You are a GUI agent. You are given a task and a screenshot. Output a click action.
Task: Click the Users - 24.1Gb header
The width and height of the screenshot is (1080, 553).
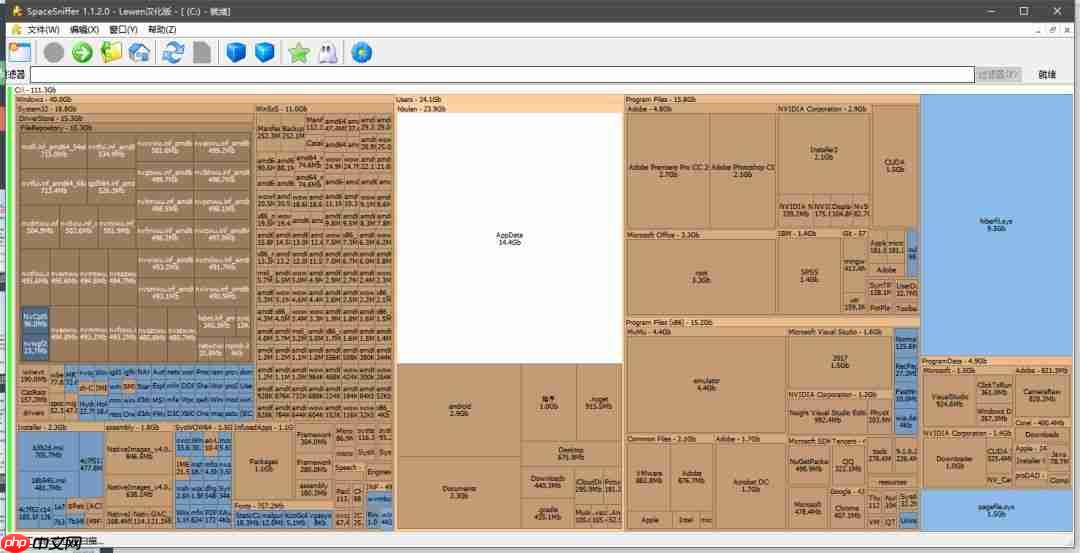tap(419, 100)
